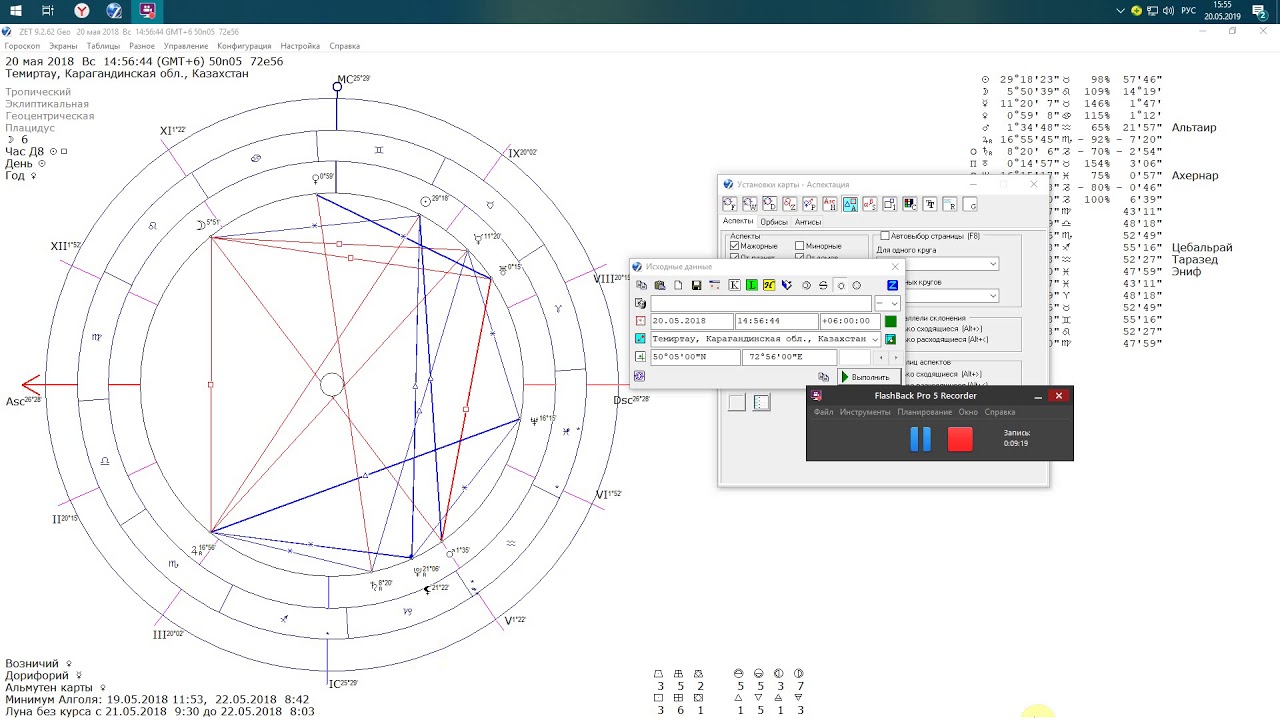Image resolution: width=1280 pixels, height=720 pixels.
Task: Click the GMT offset field +06:00:00
Action: click(x=850, y=321)
